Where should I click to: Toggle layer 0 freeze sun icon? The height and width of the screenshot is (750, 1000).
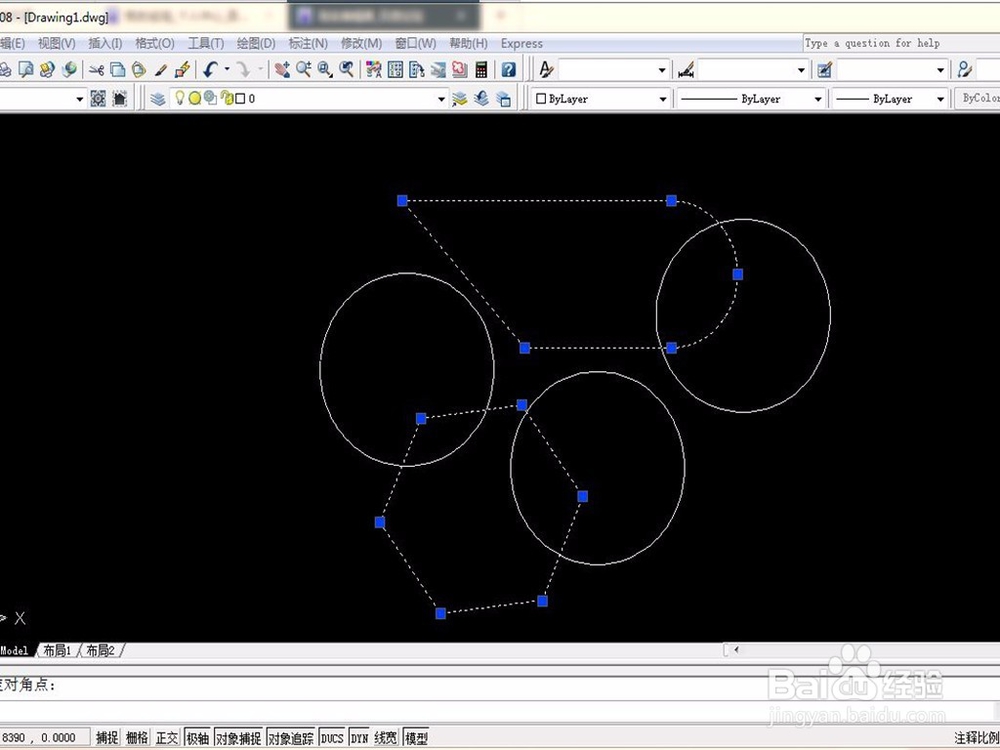coord(195,98)
